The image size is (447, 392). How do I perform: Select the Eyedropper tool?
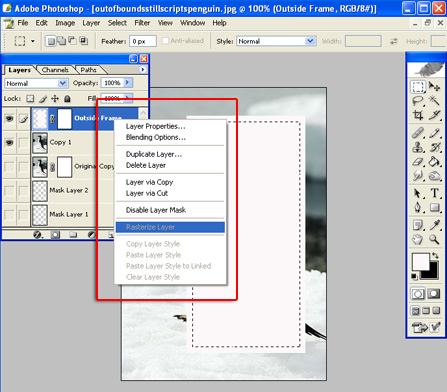coord(434,225)
